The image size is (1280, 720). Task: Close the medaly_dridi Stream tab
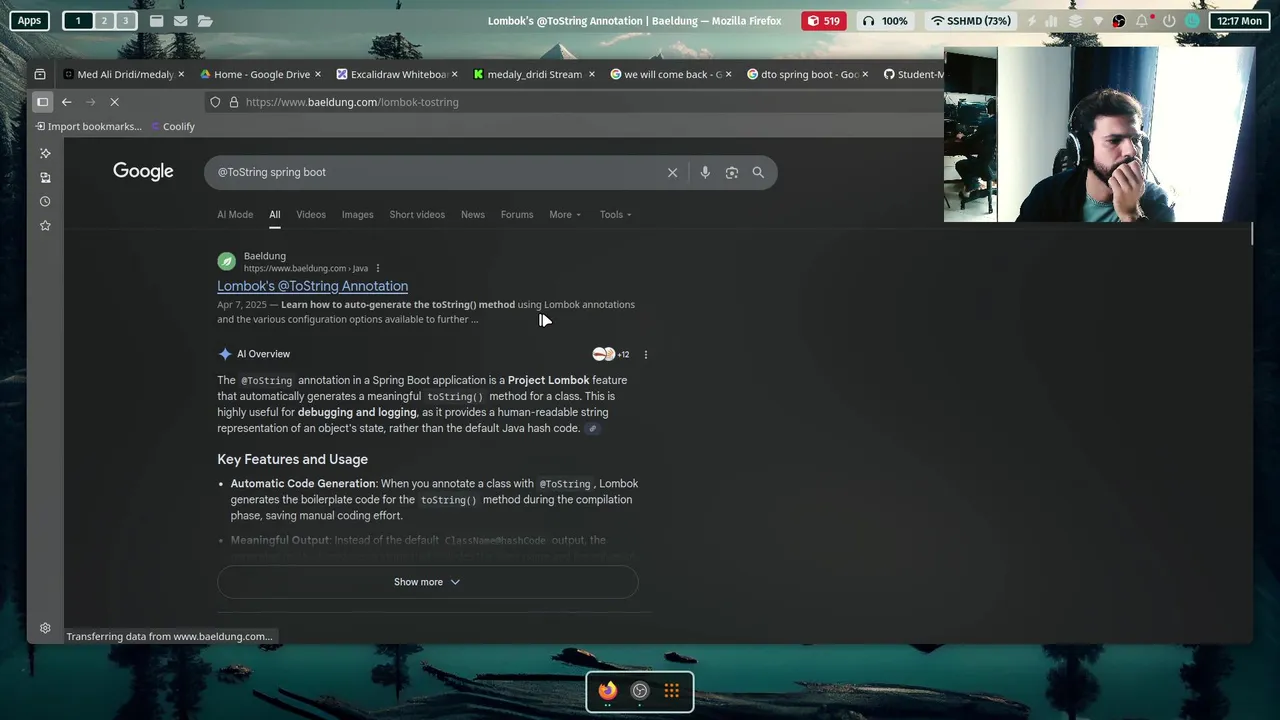(x=592, y=74)
